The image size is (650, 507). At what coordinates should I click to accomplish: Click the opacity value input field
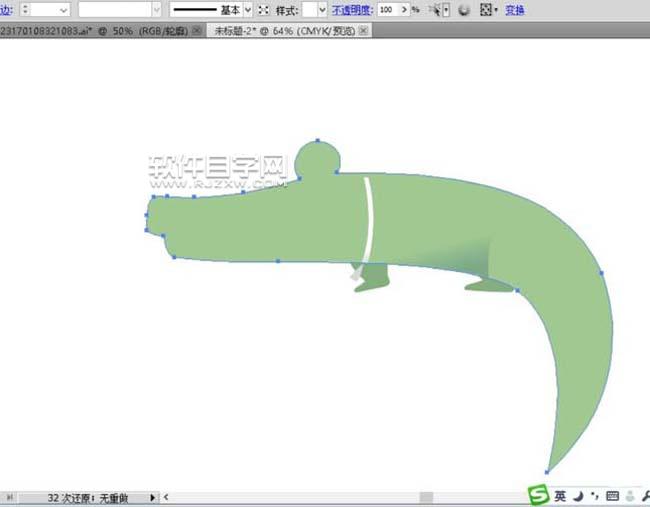(386, 9)
